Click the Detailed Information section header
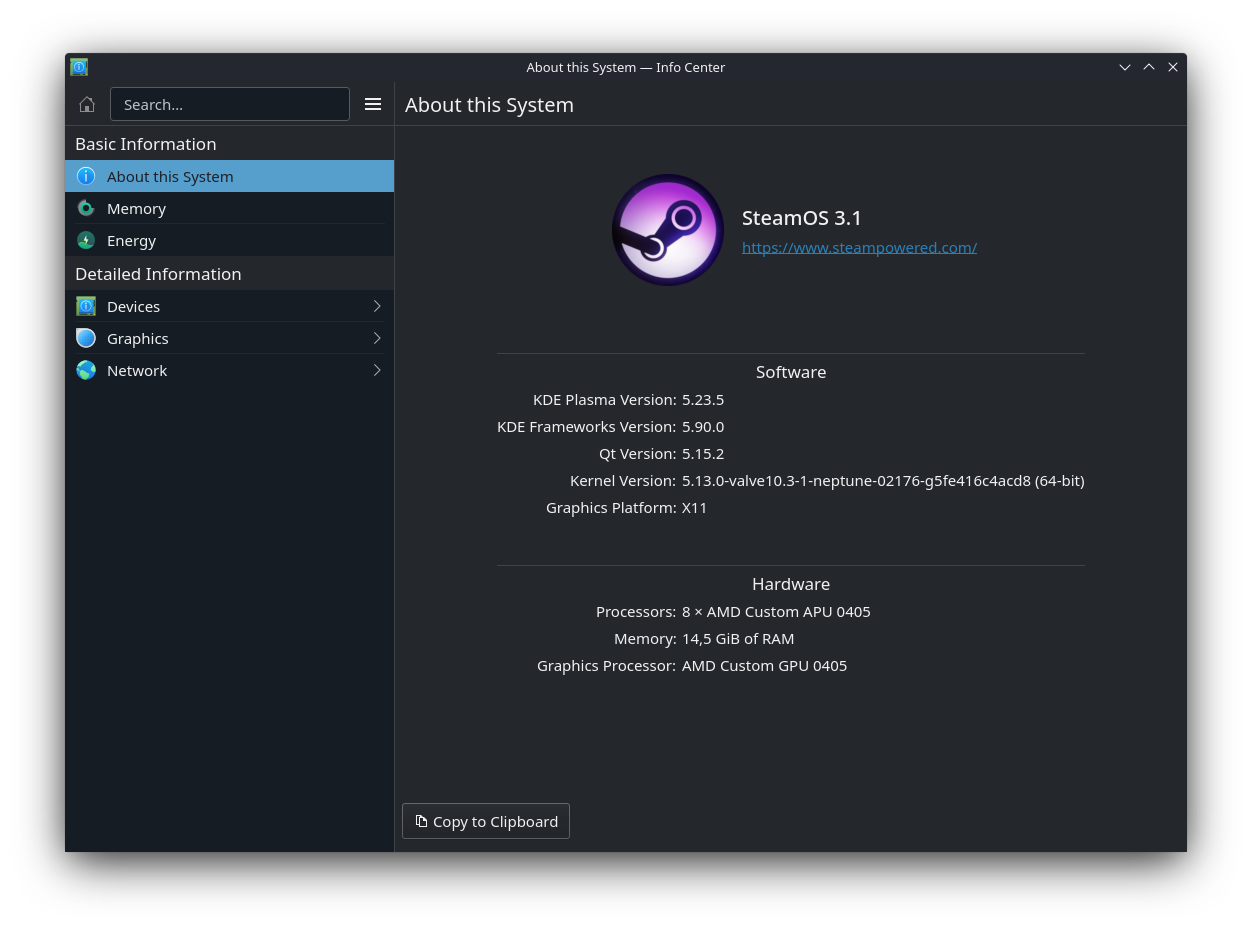 [158, 274]
